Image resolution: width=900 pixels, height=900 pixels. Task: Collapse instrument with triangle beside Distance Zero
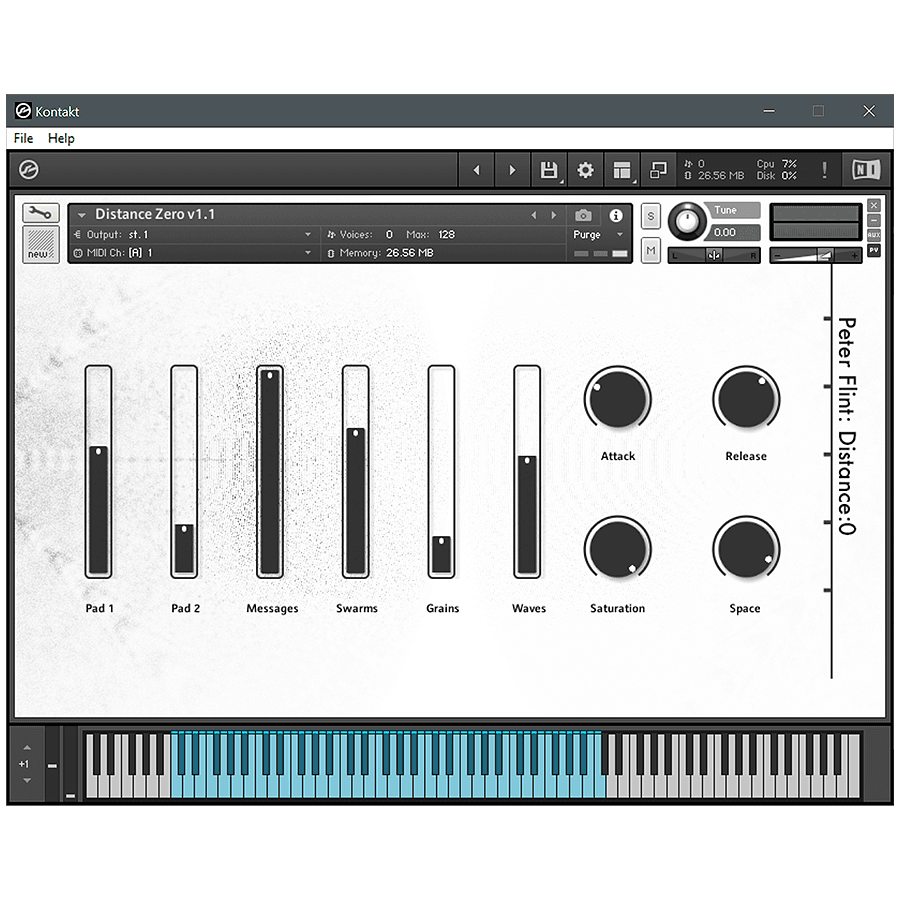[82, 215]
